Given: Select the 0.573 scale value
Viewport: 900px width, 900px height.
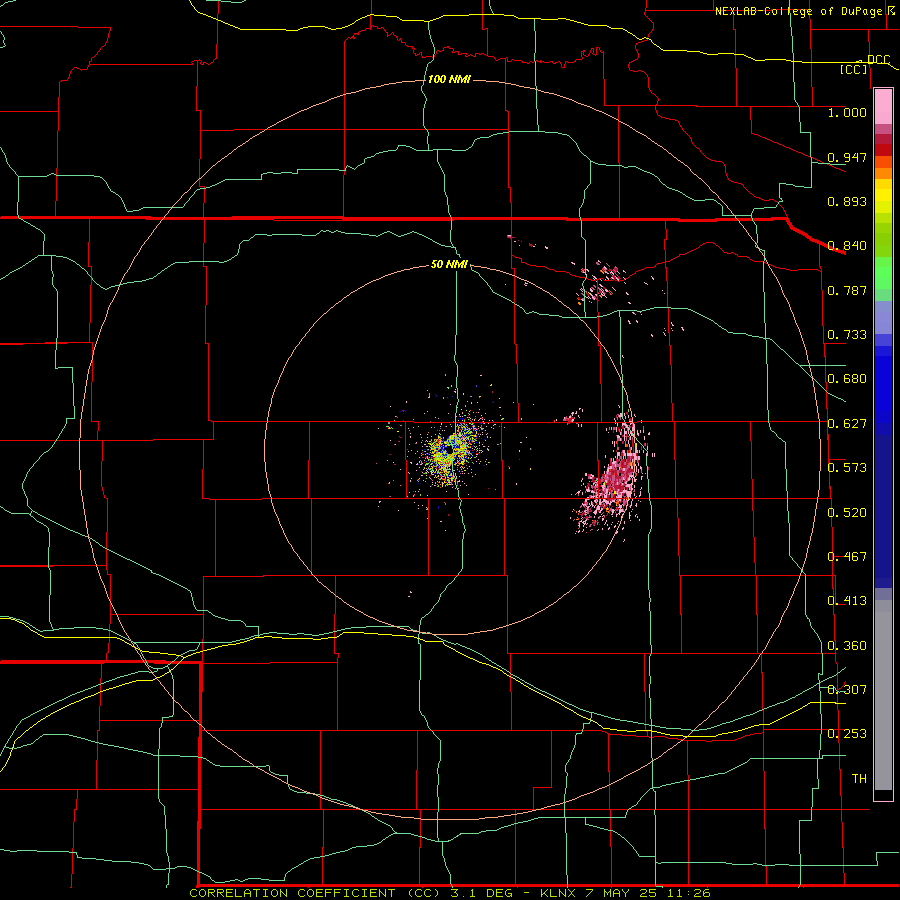Looking at the screenshot, I should pyautogui.click(x=847, y=468).
